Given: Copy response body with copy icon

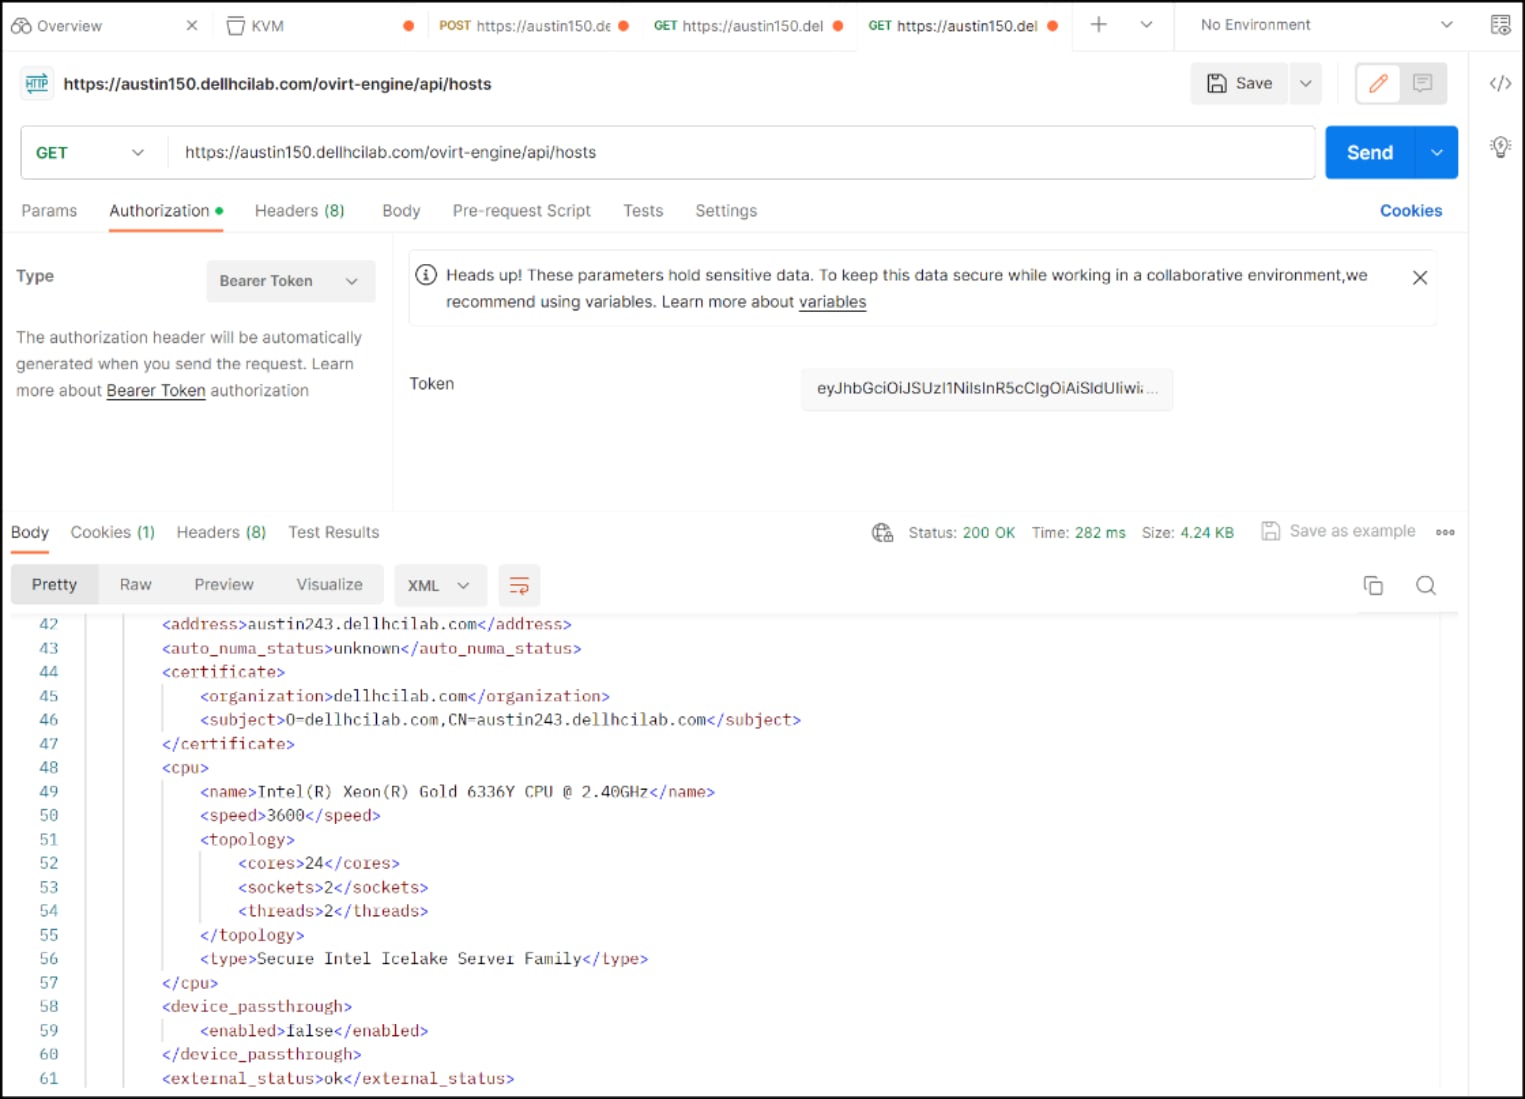Looking at the screenshot, I should click(1373, 585).
